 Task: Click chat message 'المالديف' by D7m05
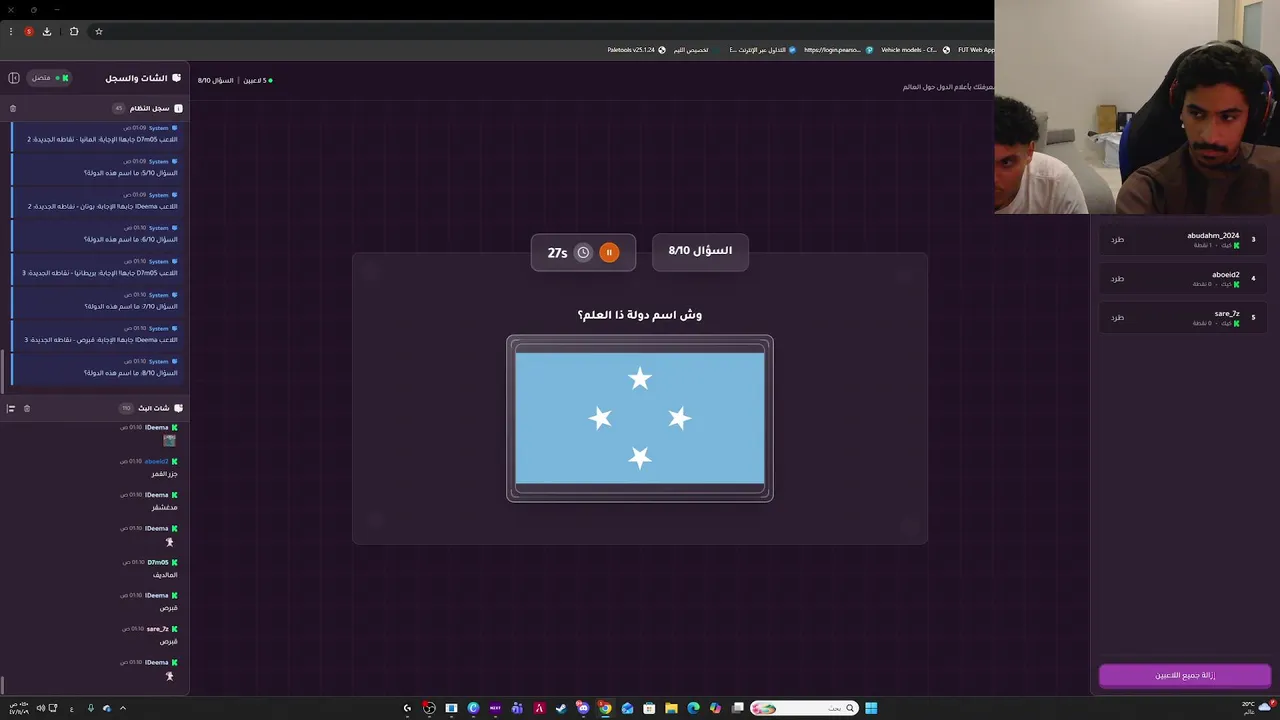(x=165, y=575)
